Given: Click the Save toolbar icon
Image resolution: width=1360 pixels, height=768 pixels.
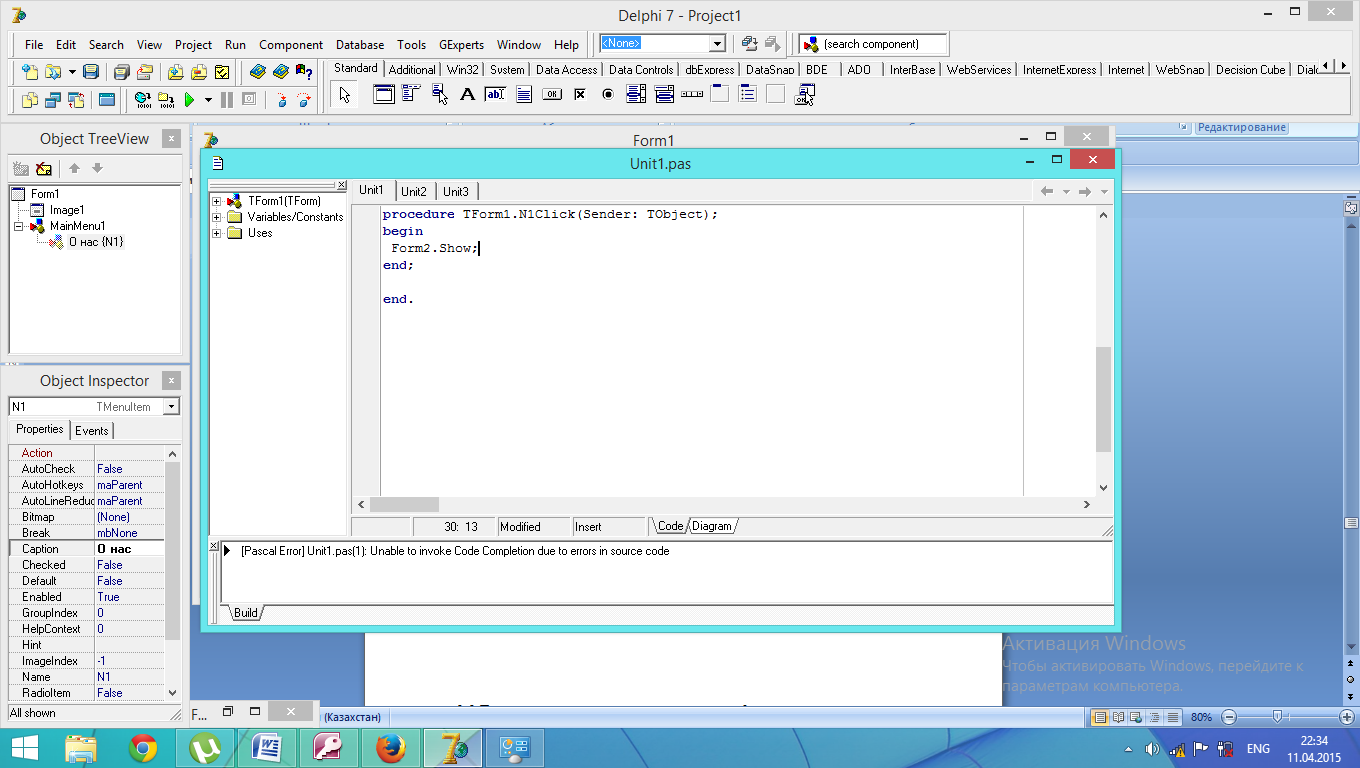Looking at the screenshot, I should click(x=91, y=72).
